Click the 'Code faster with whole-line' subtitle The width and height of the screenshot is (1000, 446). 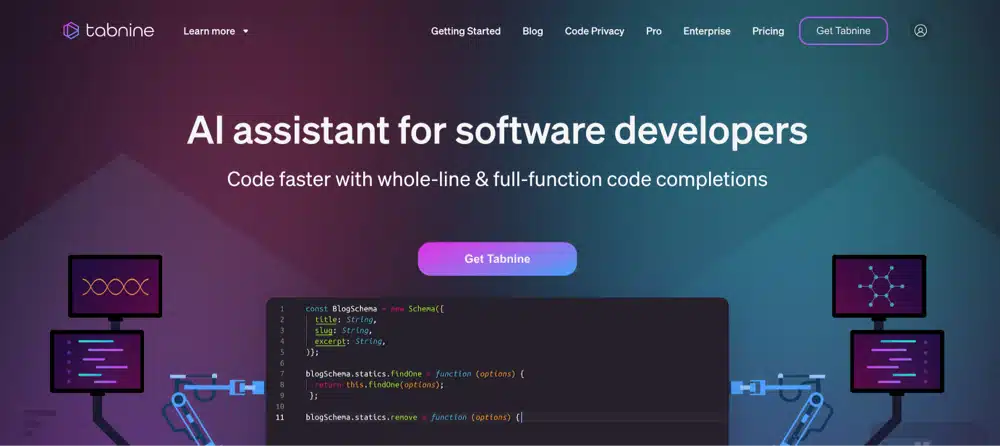497,179
